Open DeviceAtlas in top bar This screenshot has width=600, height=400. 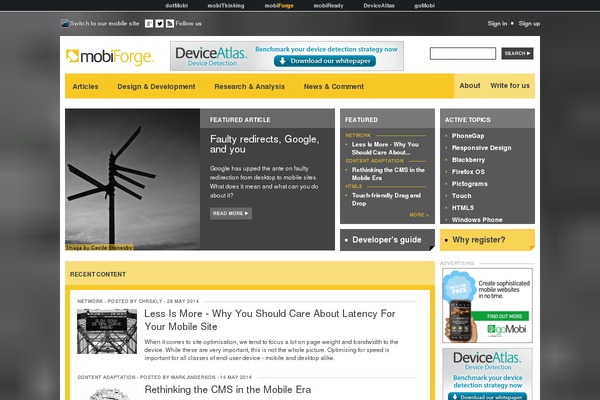[x=379, y=6]
